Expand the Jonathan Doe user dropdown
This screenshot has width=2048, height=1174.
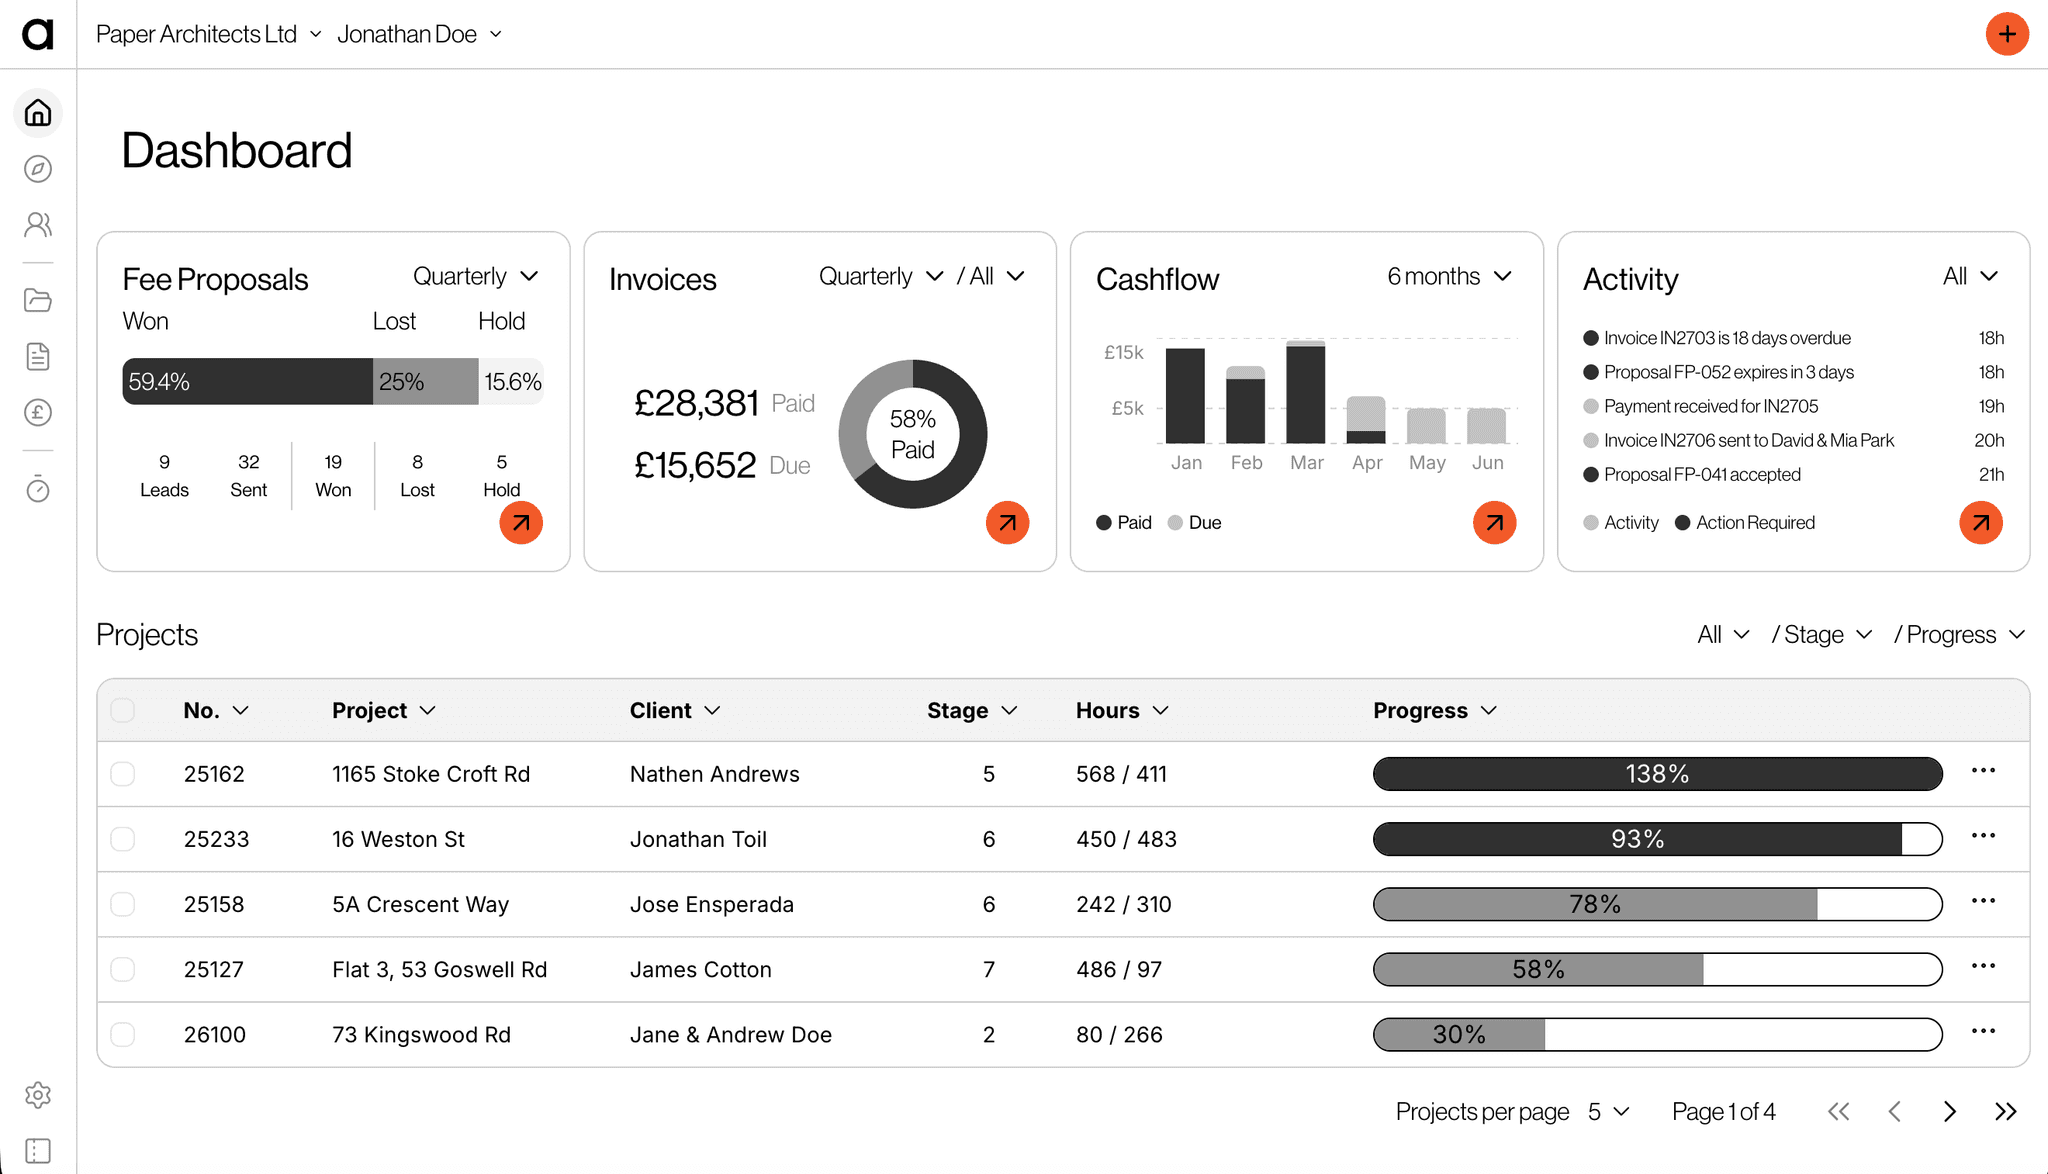pos(419,34)
